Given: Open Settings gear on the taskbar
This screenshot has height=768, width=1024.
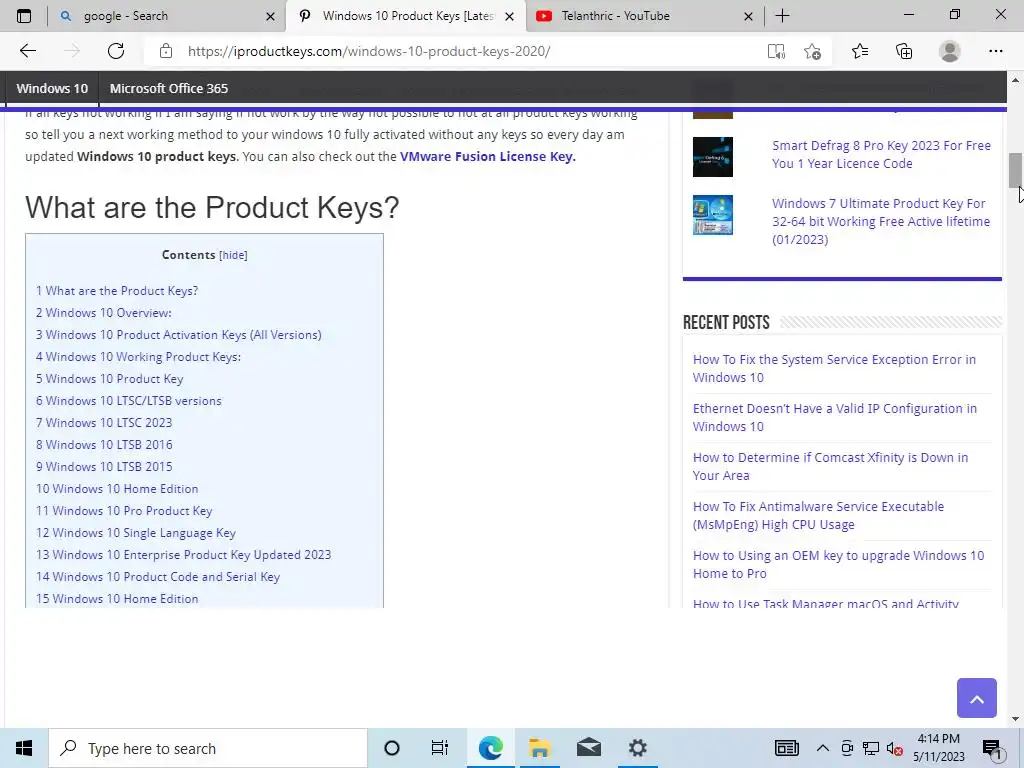Looking at the screenshot, I should (637, 748).
